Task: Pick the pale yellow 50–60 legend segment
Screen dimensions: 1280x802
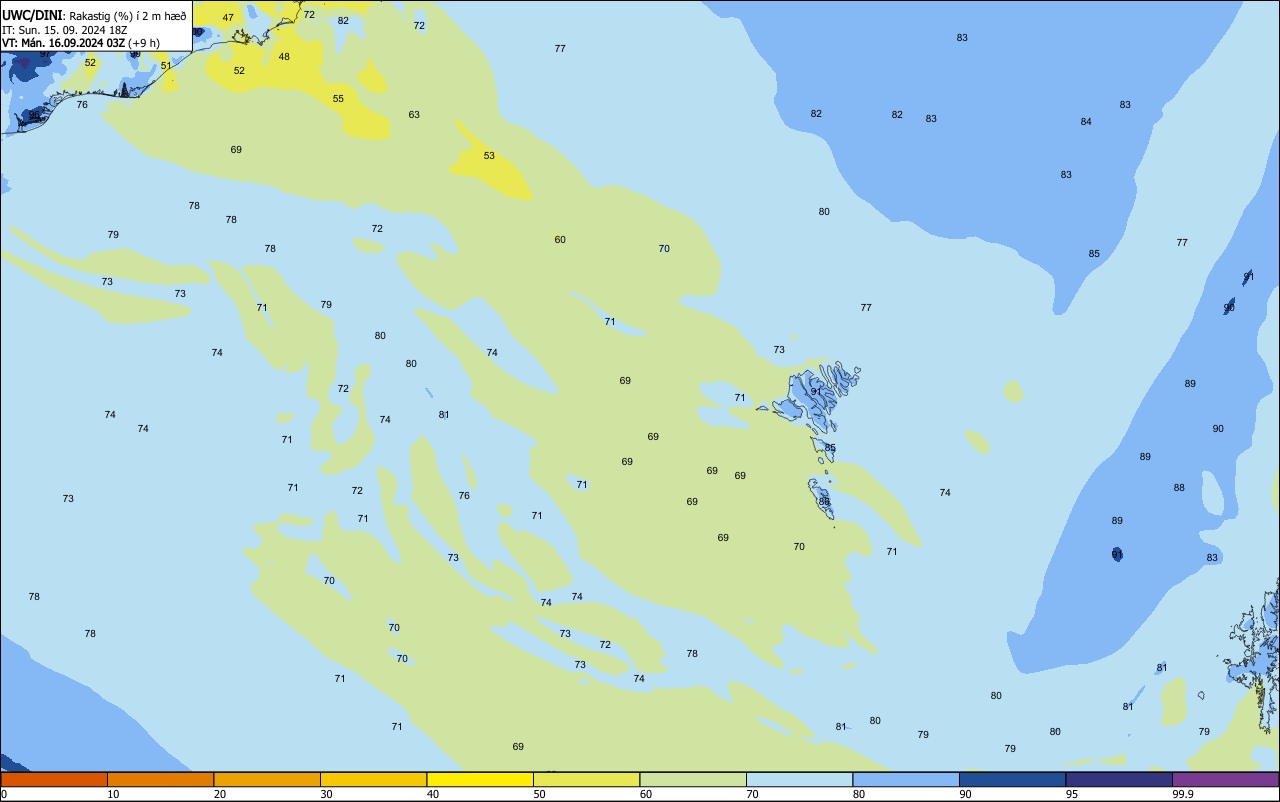Action: pyautogui.click(x=586, y=779)
